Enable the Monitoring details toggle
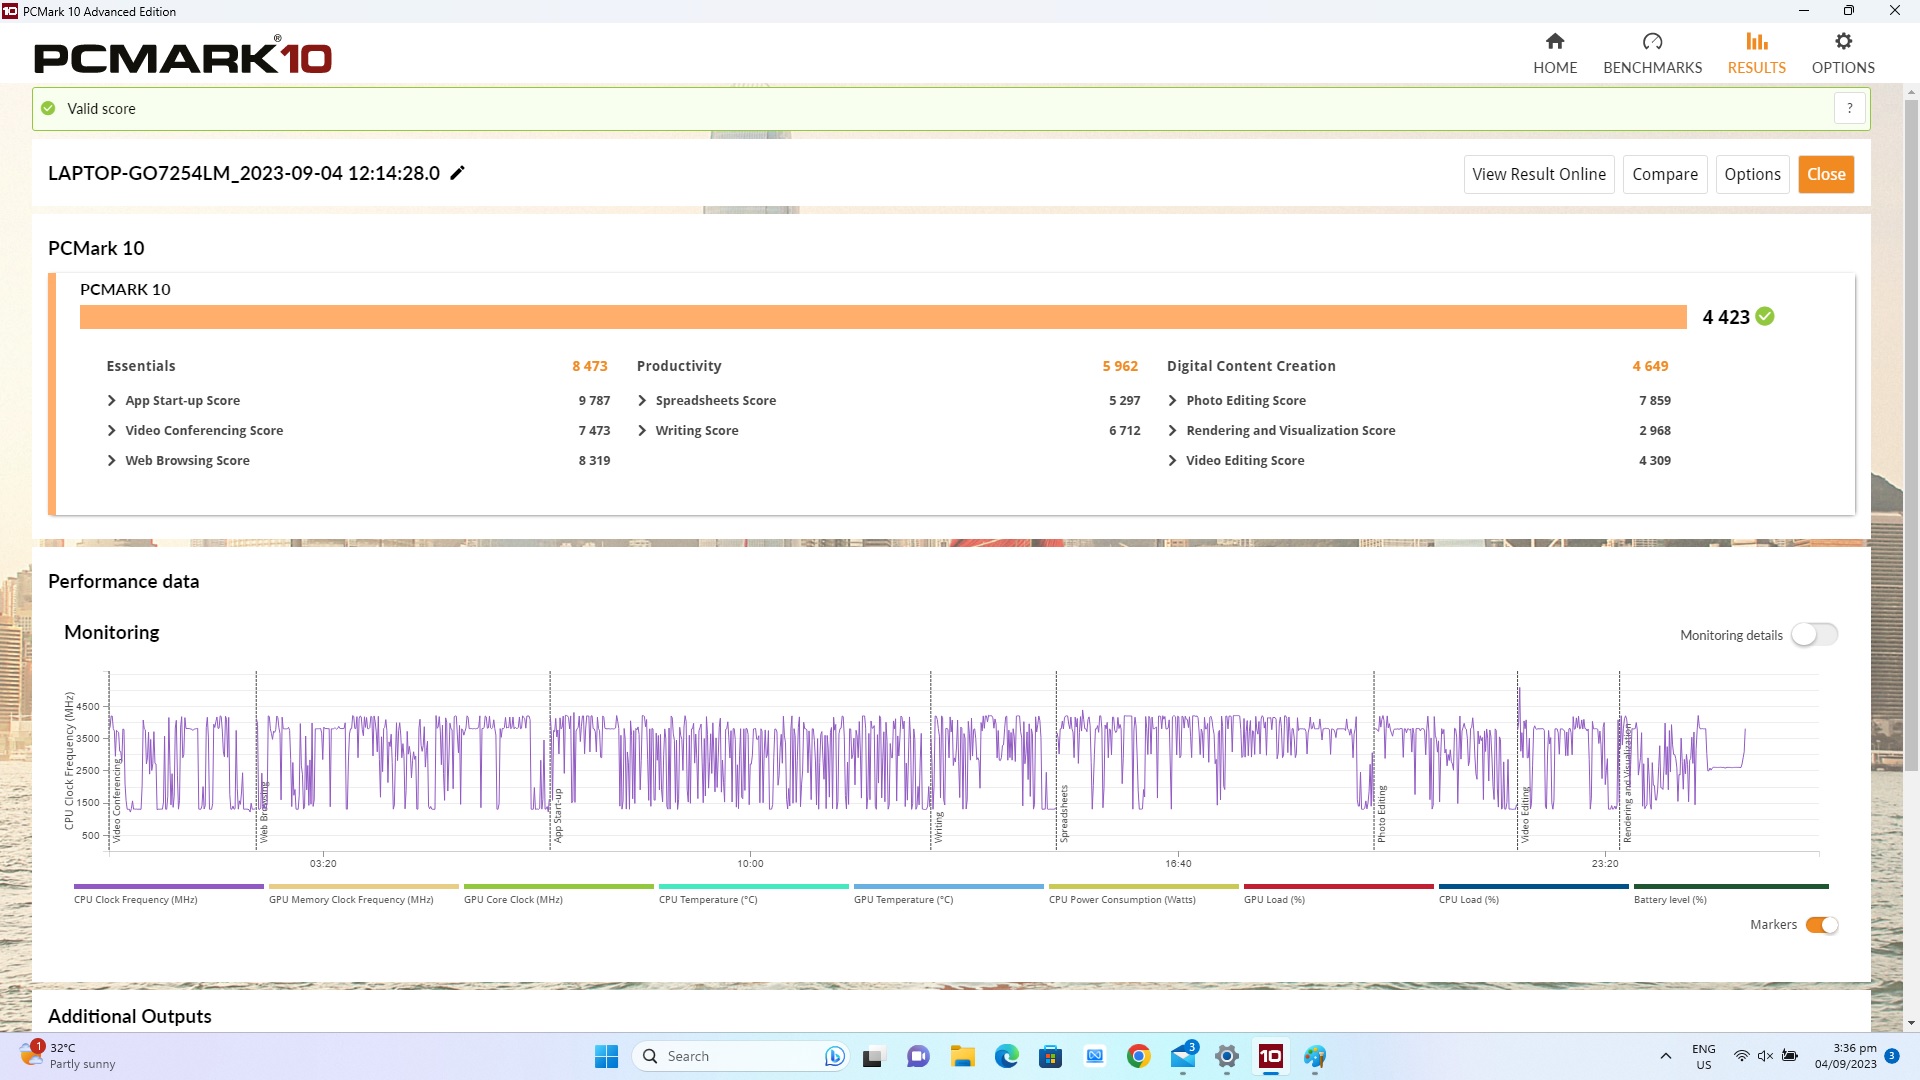 pos(1814,635)
